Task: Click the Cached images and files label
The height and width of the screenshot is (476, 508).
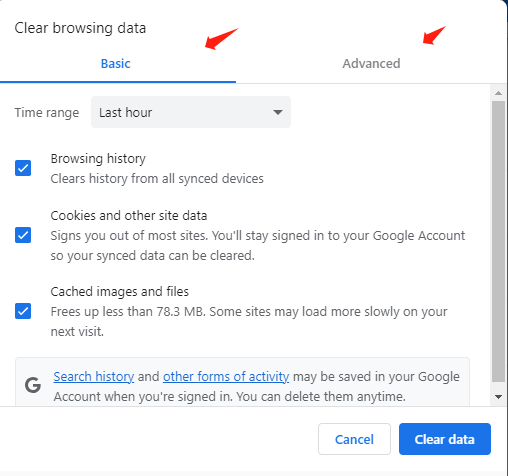Action: 120,292
